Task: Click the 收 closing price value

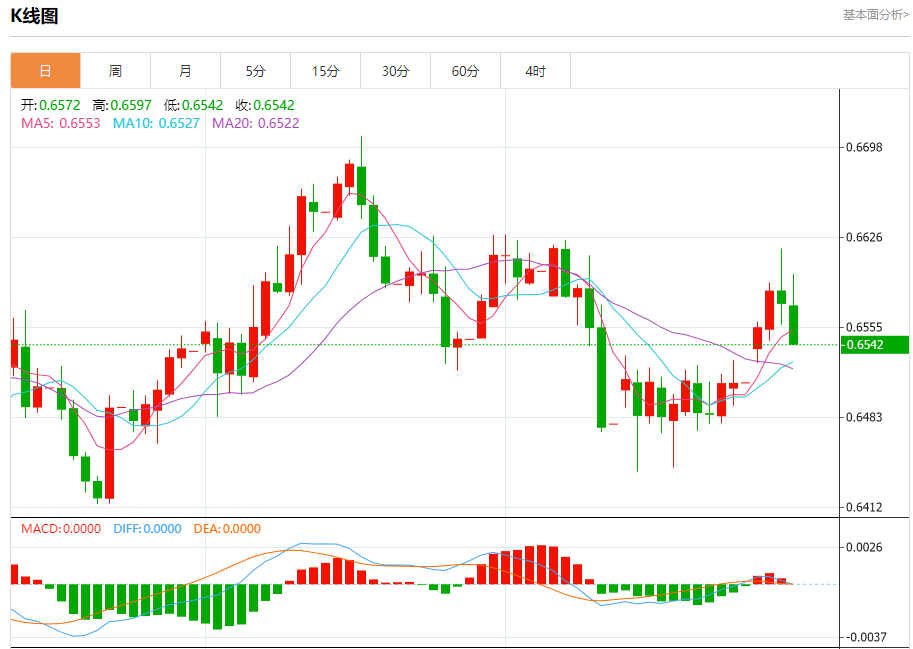Action: (264, 105)
